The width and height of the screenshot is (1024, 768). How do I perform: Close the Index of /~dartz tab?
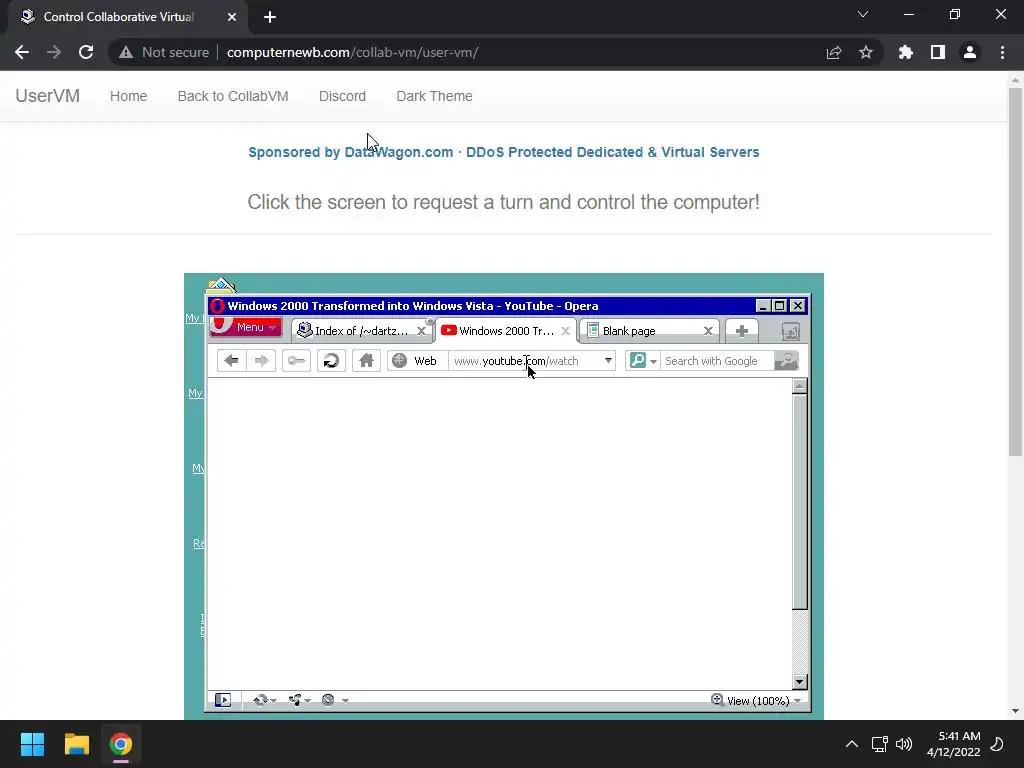(x=422, y=331)
